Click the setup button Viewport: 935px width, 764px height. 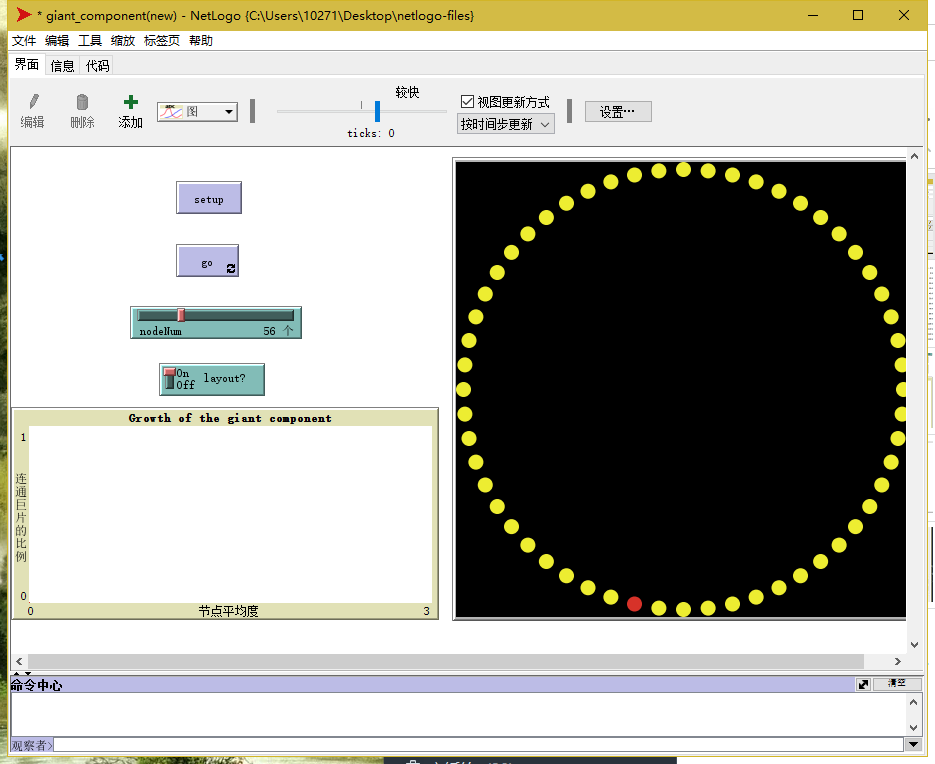point(208,197)
